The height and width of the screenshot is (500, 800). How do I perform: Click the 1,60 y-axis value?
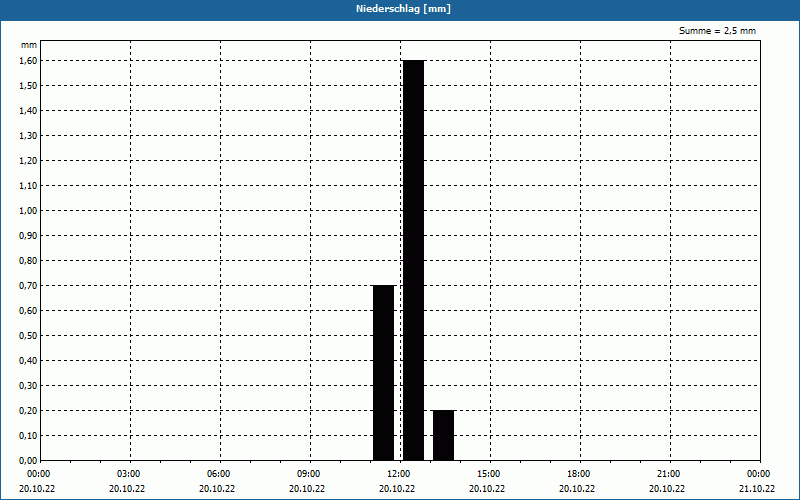point(28,60)
